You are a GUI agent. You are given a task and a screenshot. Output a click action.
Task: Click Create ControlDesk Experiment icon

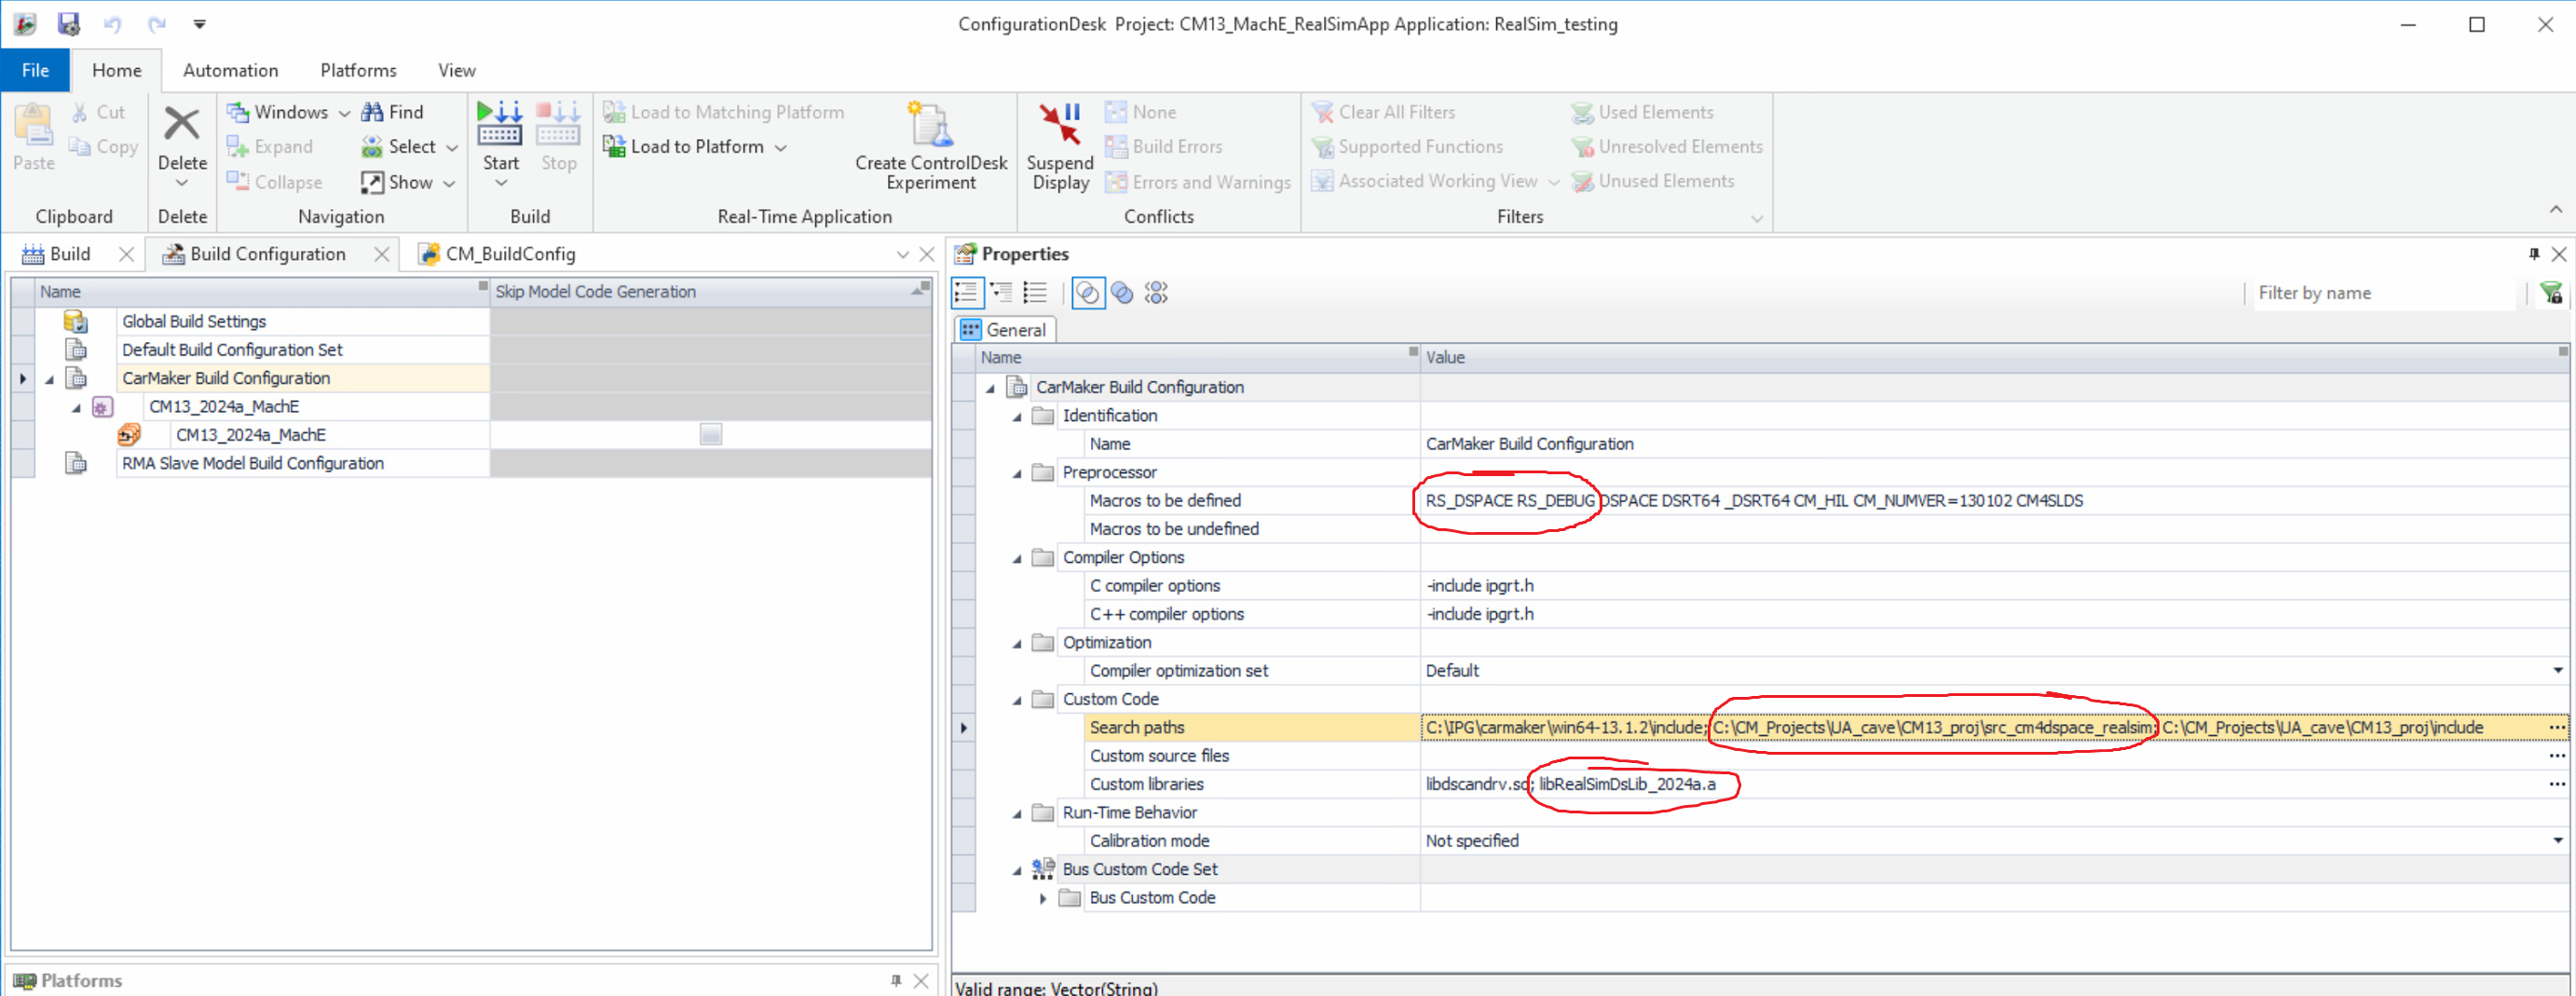pos(931,125)
